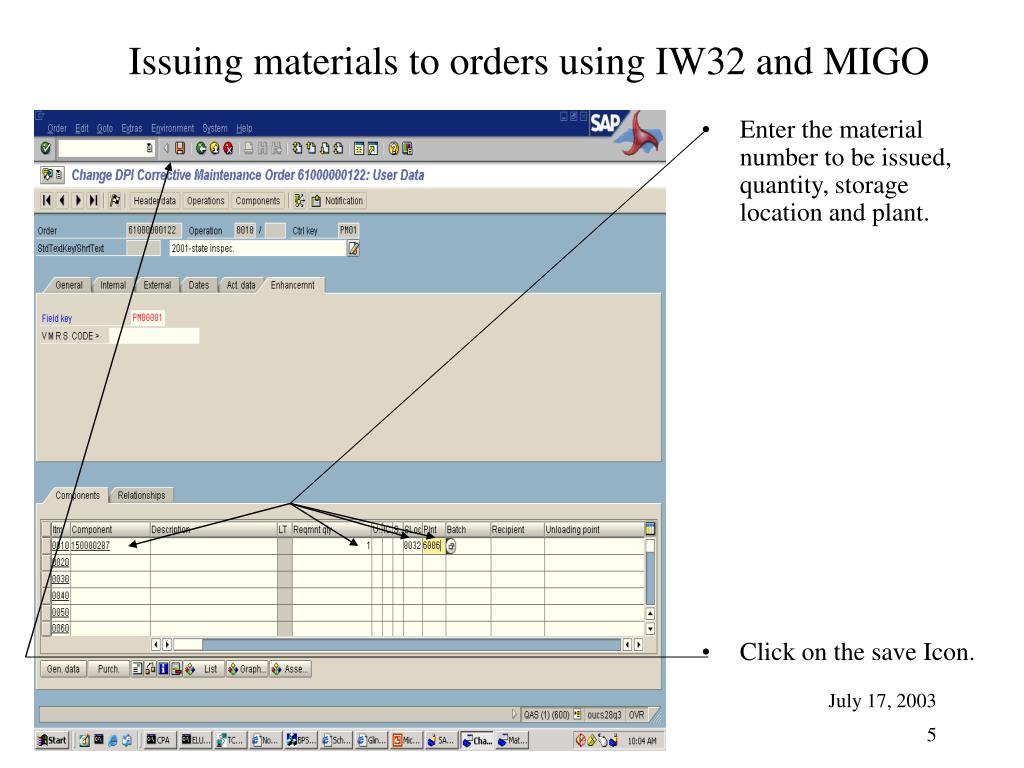Switch to the Dates tab
Screen dimensions: 1024x768
click(199, 285)
